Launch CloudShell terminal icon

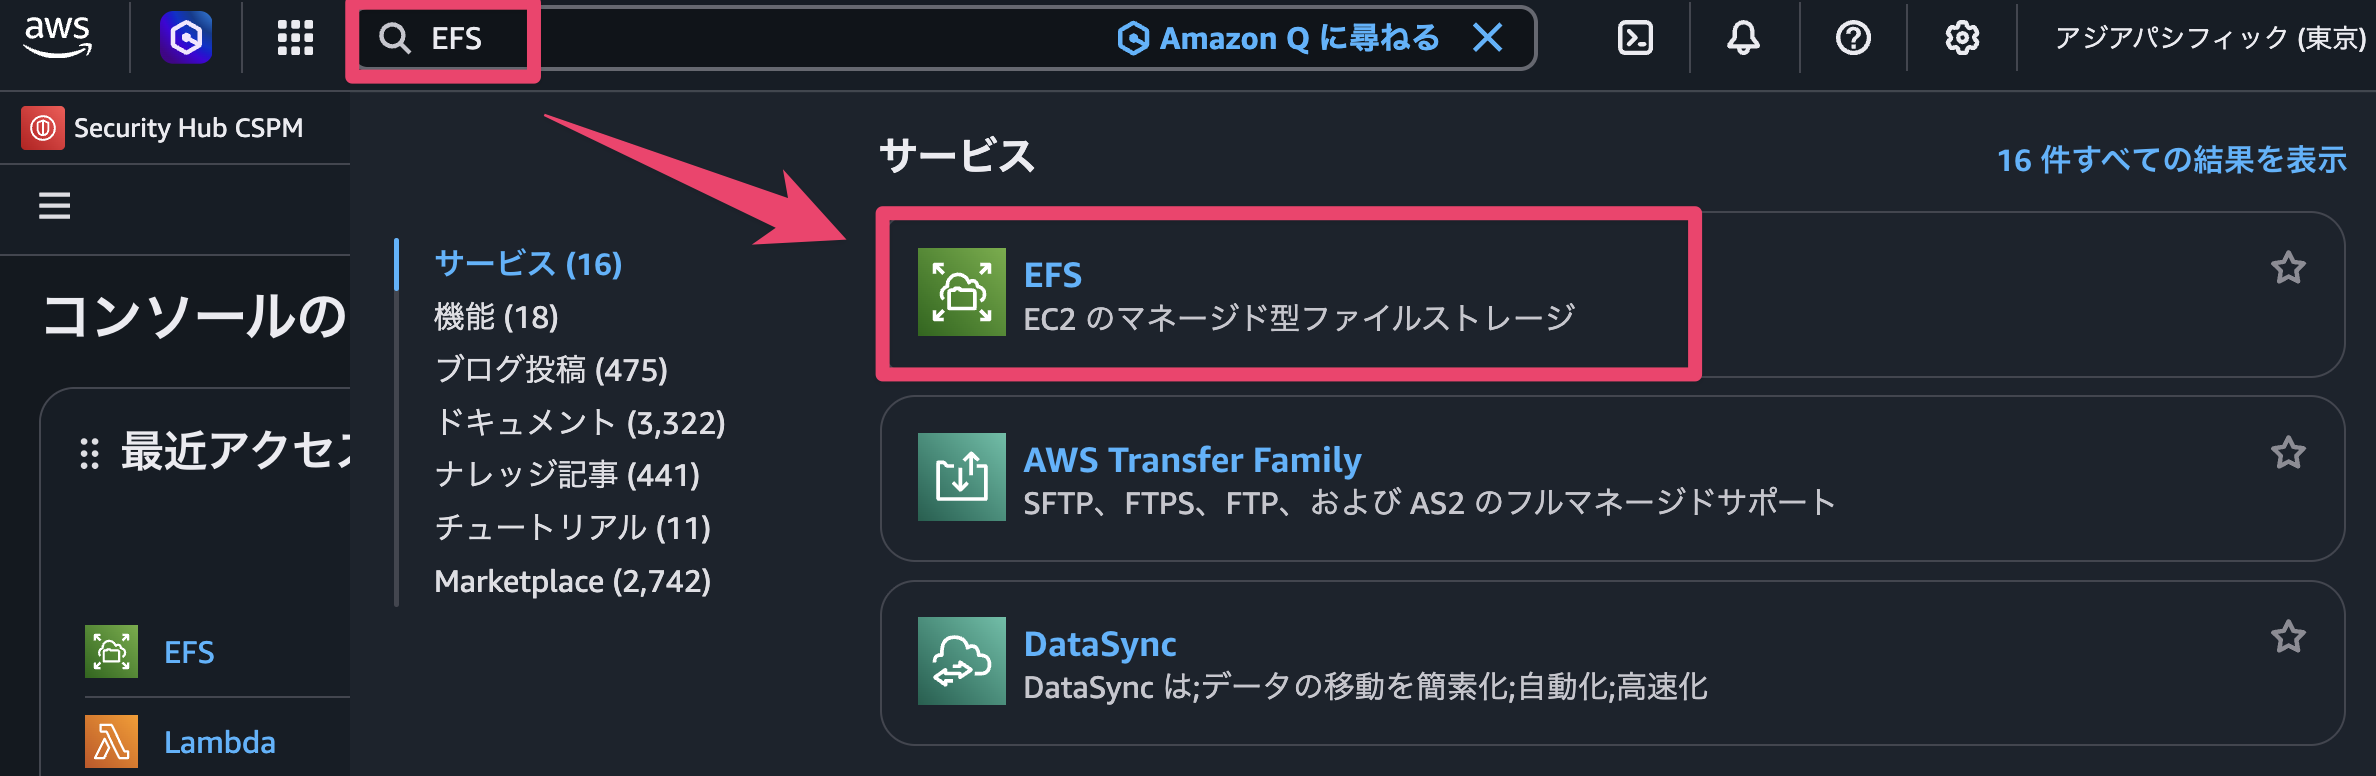(x=1635, y=38)
